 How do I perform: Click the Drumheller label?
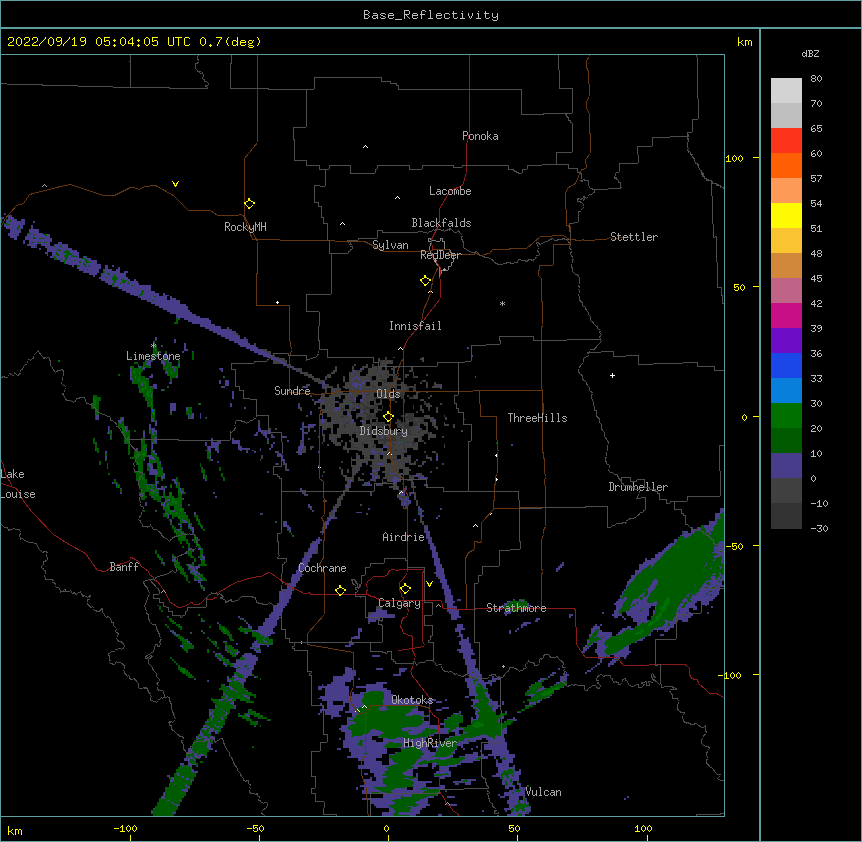(x=638, y=487)
